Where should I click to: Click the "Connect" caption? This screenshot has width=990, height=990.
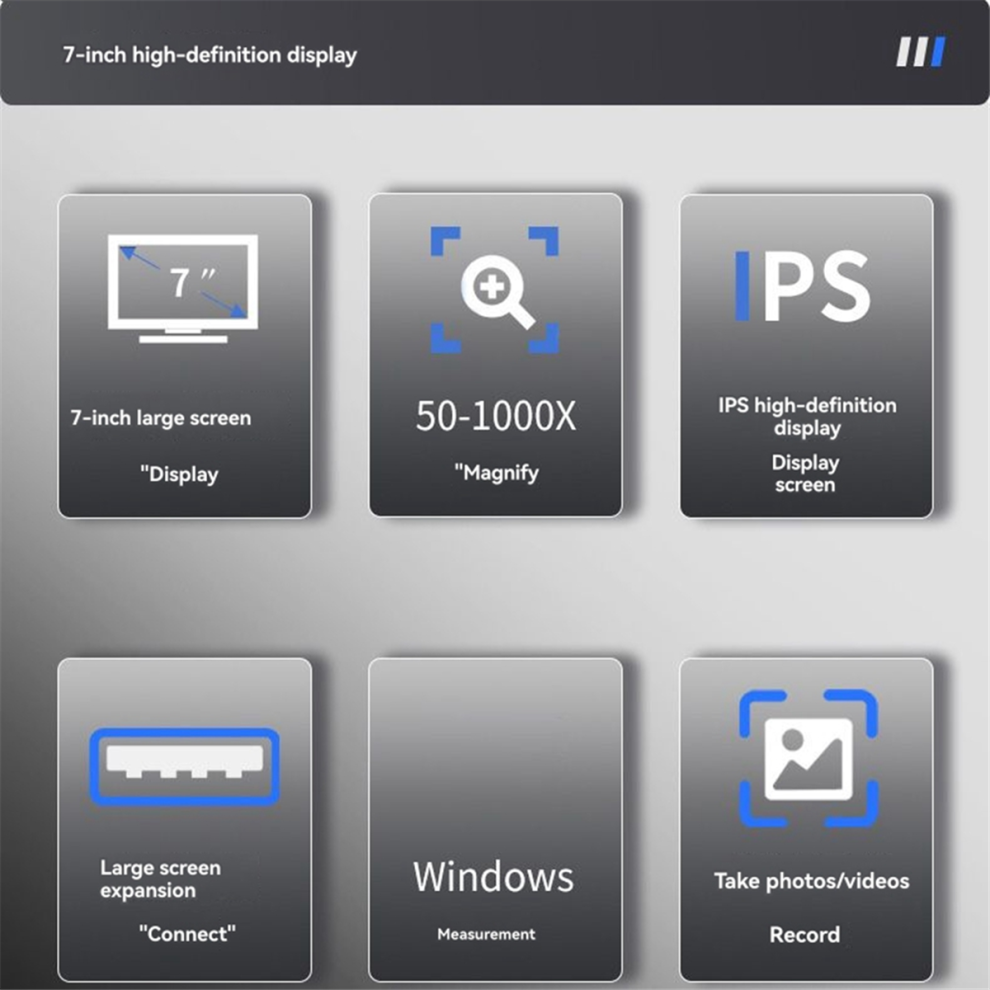[x=188, y=934]
